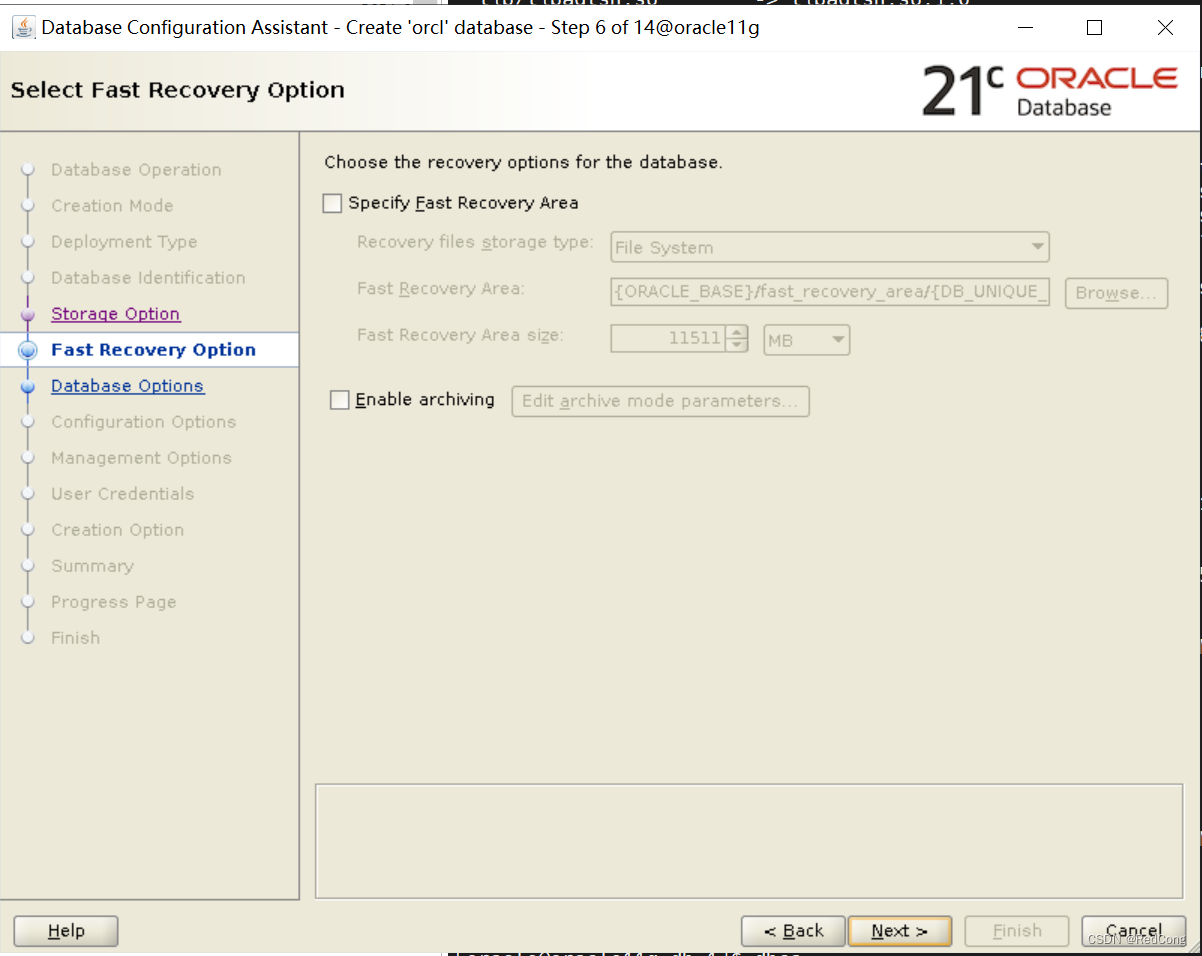This screenshot has height=956, width=1202.
Task: Click the Creation Option step
Action: 118,530
